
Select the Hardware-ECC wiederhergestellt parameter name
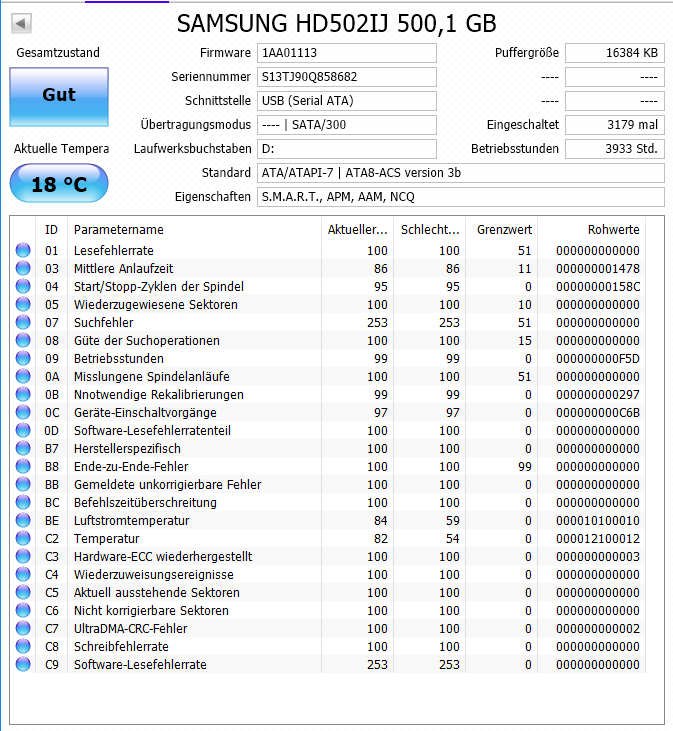[x=163, y=557]
